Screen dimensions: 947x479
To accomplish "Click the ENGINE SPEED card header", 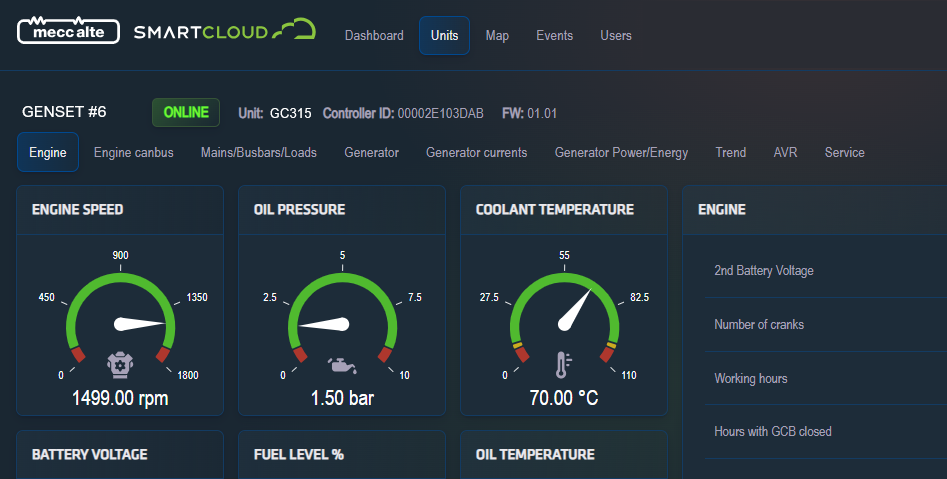I will [x=120, y=210].
